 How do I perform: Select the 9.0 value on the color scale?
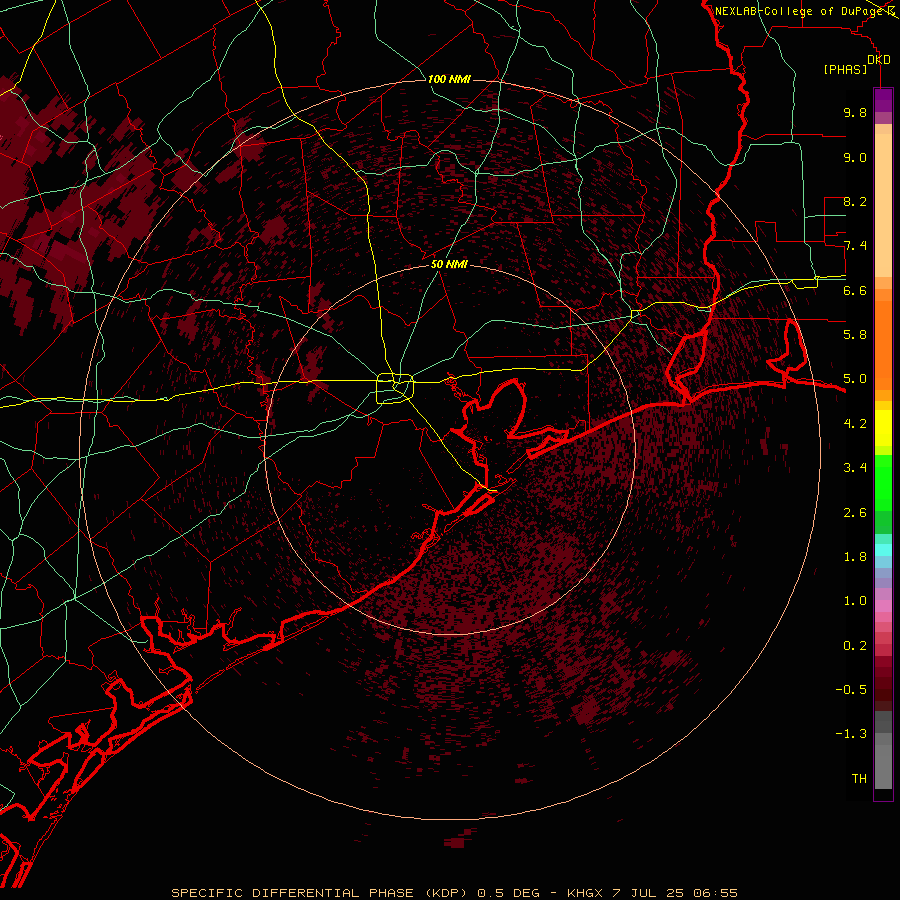tap(855, 157)
